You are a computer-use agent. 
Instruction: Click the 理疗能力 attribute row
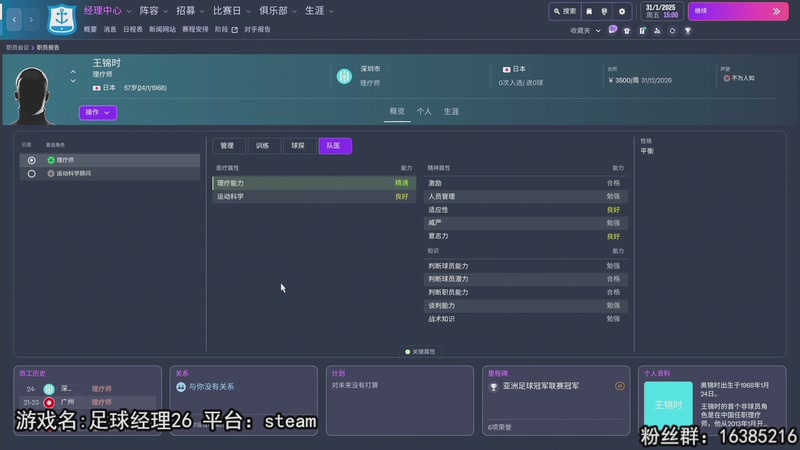[x=314, y=183]
